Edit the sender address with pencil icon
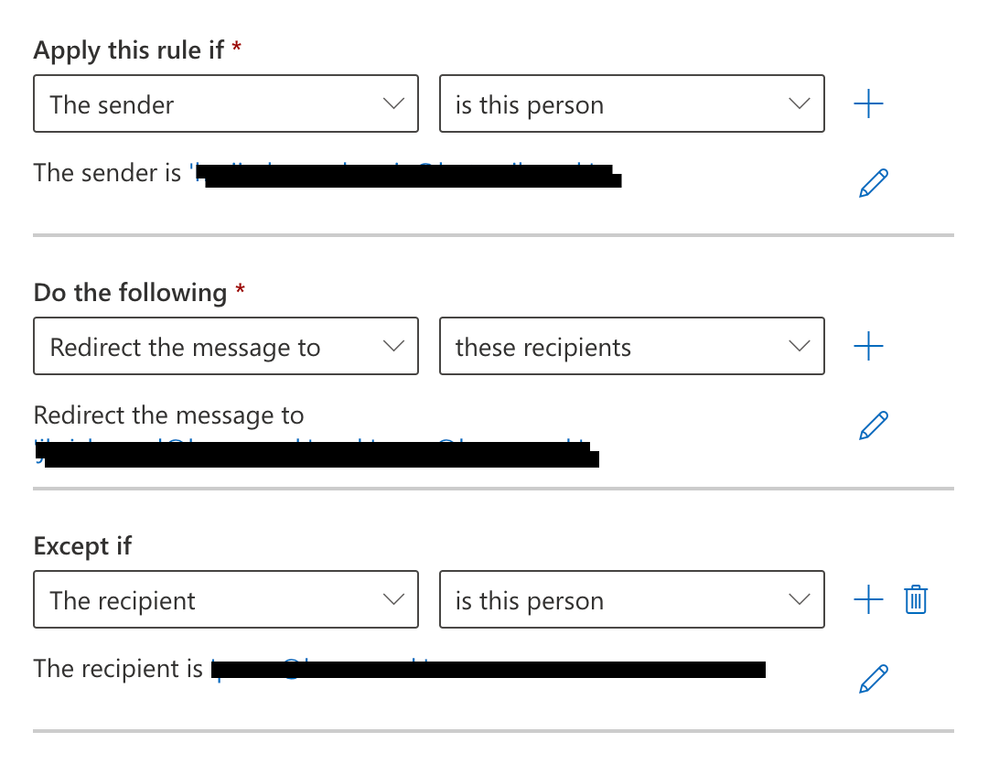Screen dimensions: 999x765 tap(873, 183)
